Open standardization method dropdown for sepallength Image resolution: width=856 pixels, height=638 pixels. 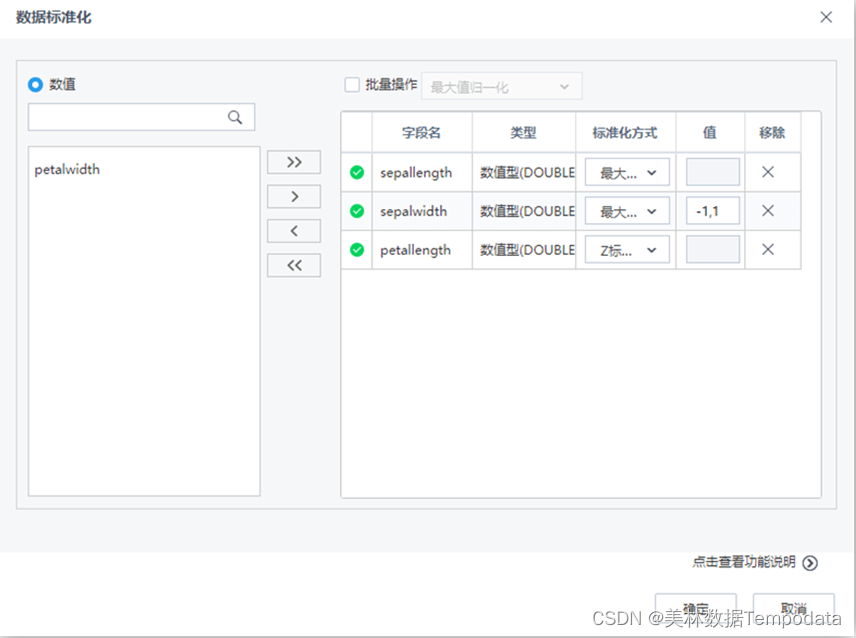click(627, 172)
